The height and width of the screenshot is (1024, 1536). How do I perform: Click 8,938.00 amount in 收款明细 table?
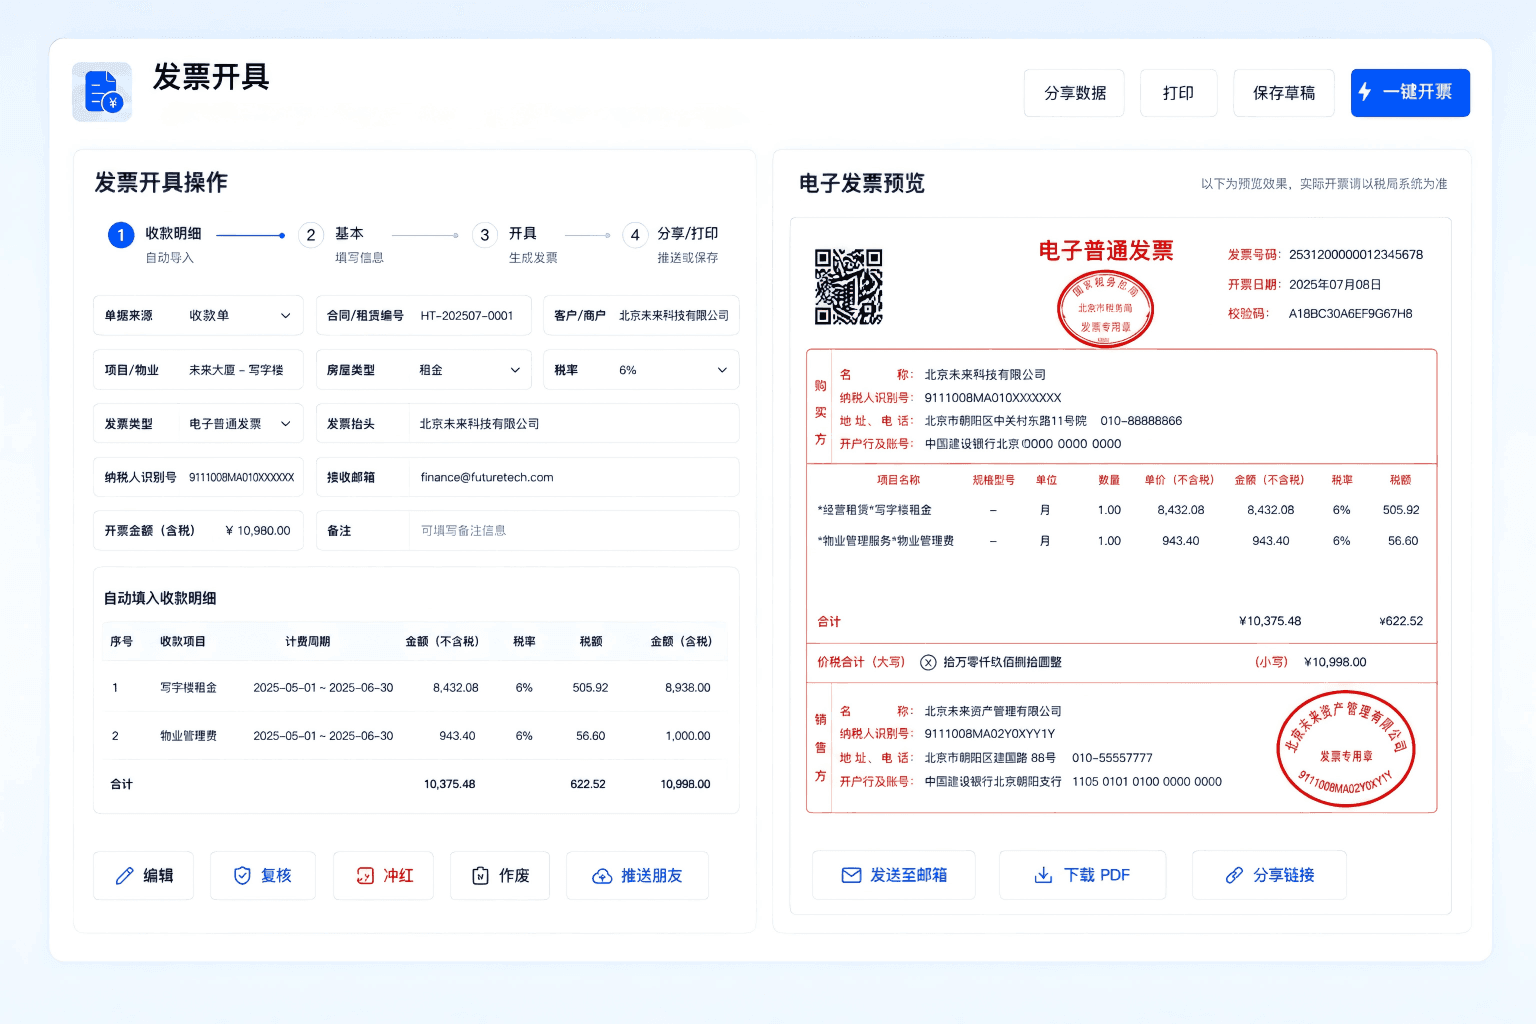pyautogui.click(x=688, y=688)
